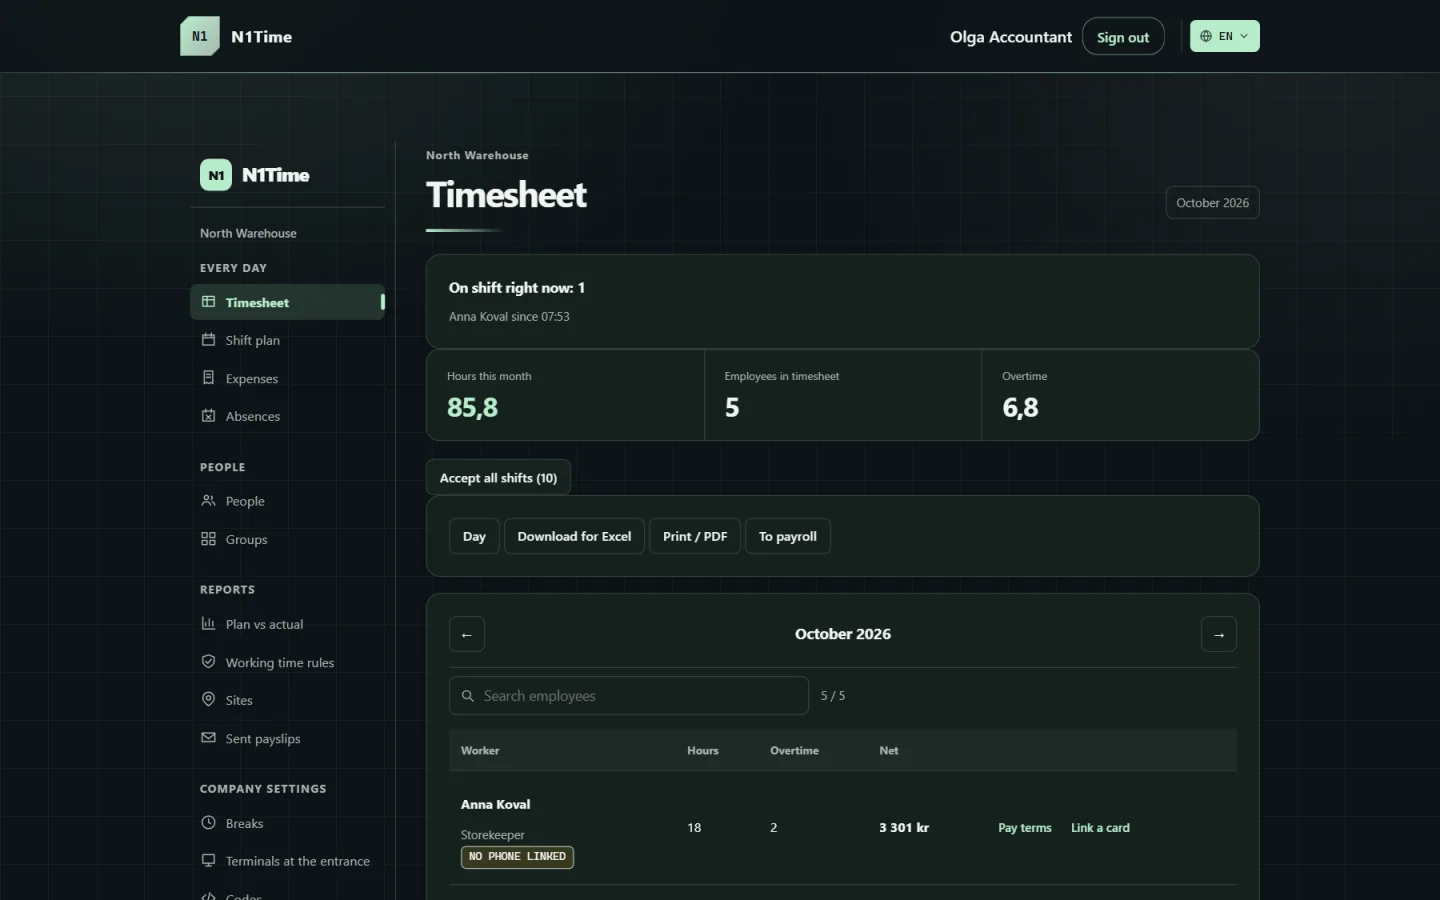Open the EN language dropdown
Viewport: 1440px width, 900px height.
tap(1225, 36)
